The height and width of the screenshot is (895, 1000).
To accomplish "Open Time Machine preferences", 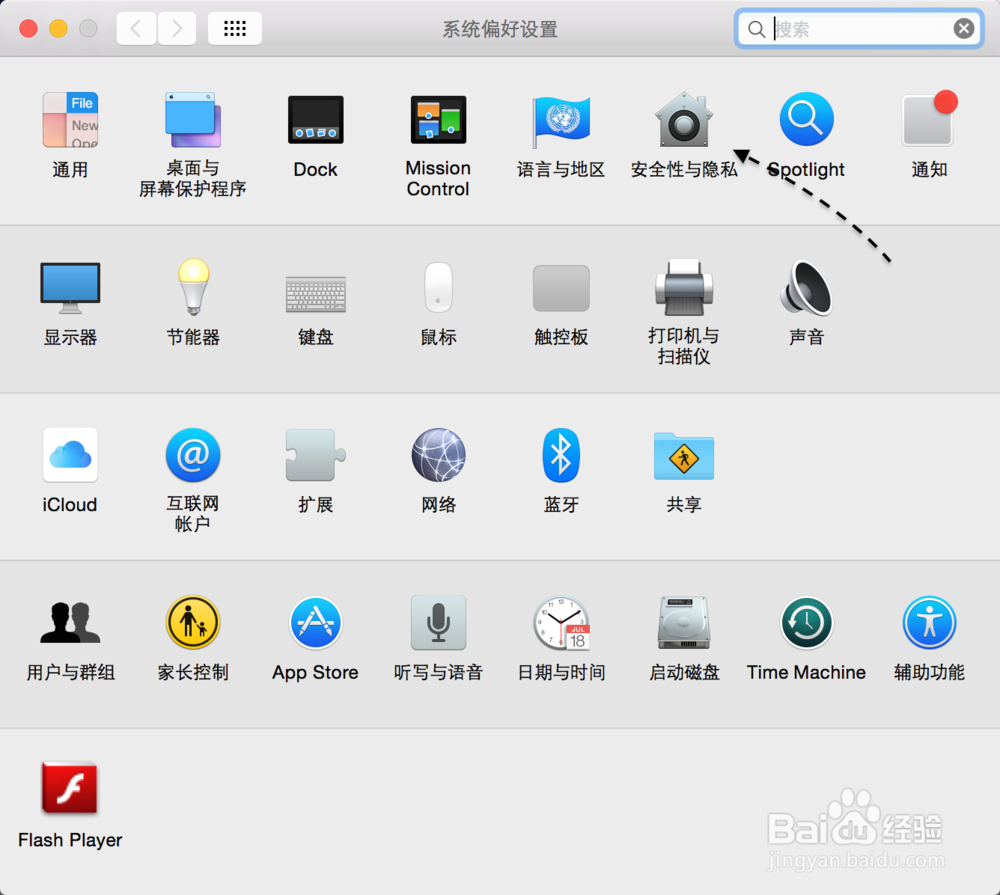I will [806, 622].
